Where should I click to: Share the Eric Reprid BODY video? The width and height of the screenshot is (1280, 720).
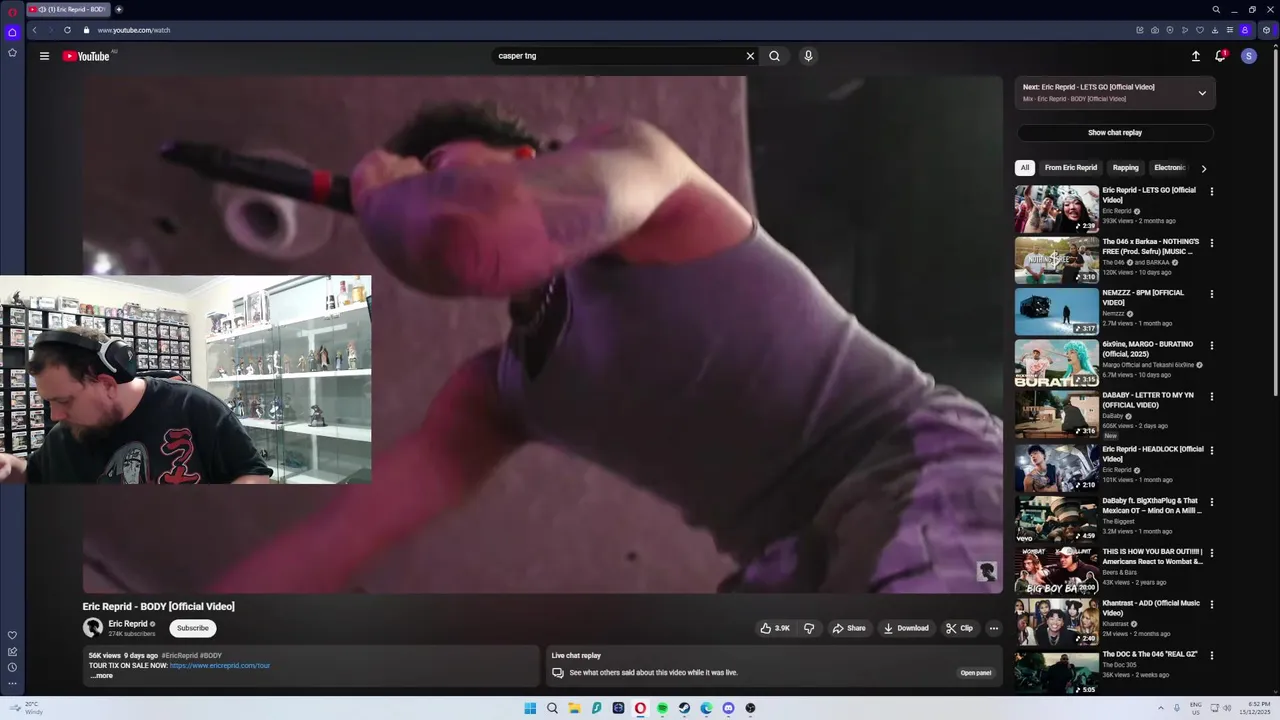pyautogui.click(x=849, y=628)
